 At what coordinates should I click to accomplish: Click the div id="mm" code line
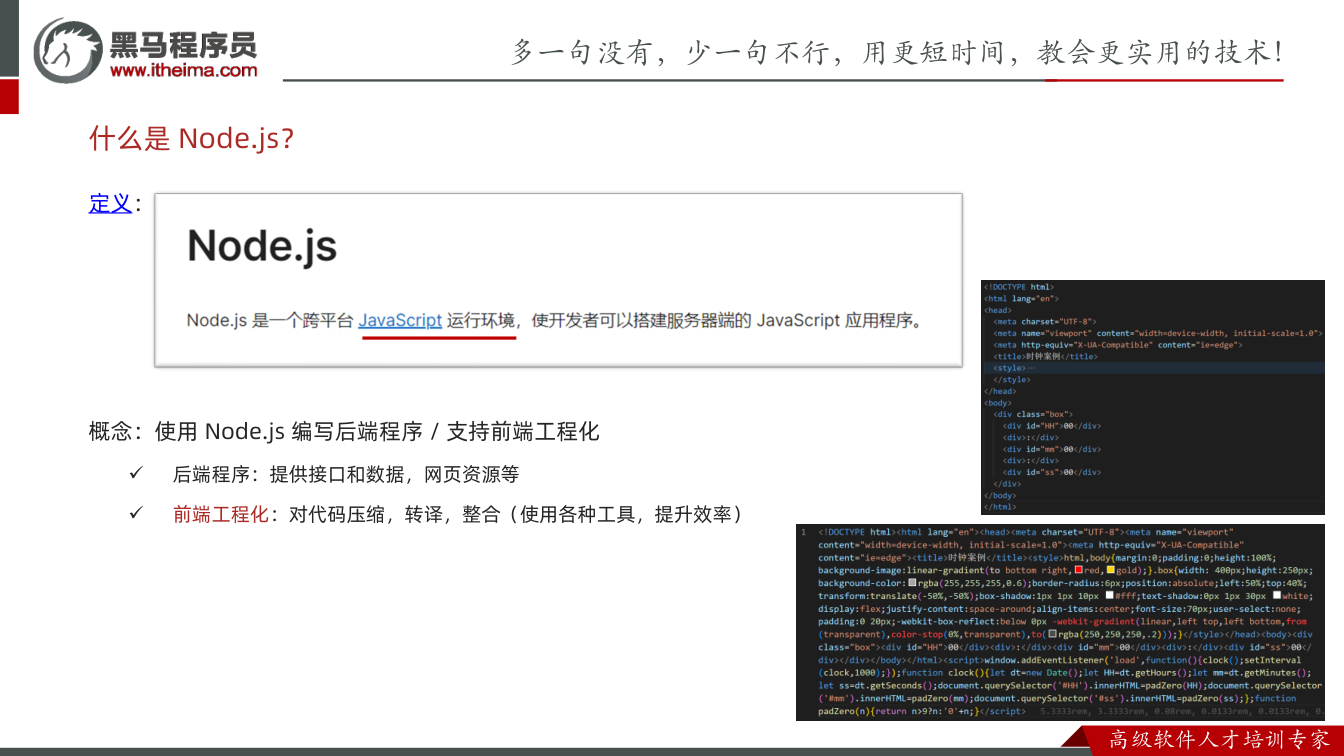click(1052, 449)
